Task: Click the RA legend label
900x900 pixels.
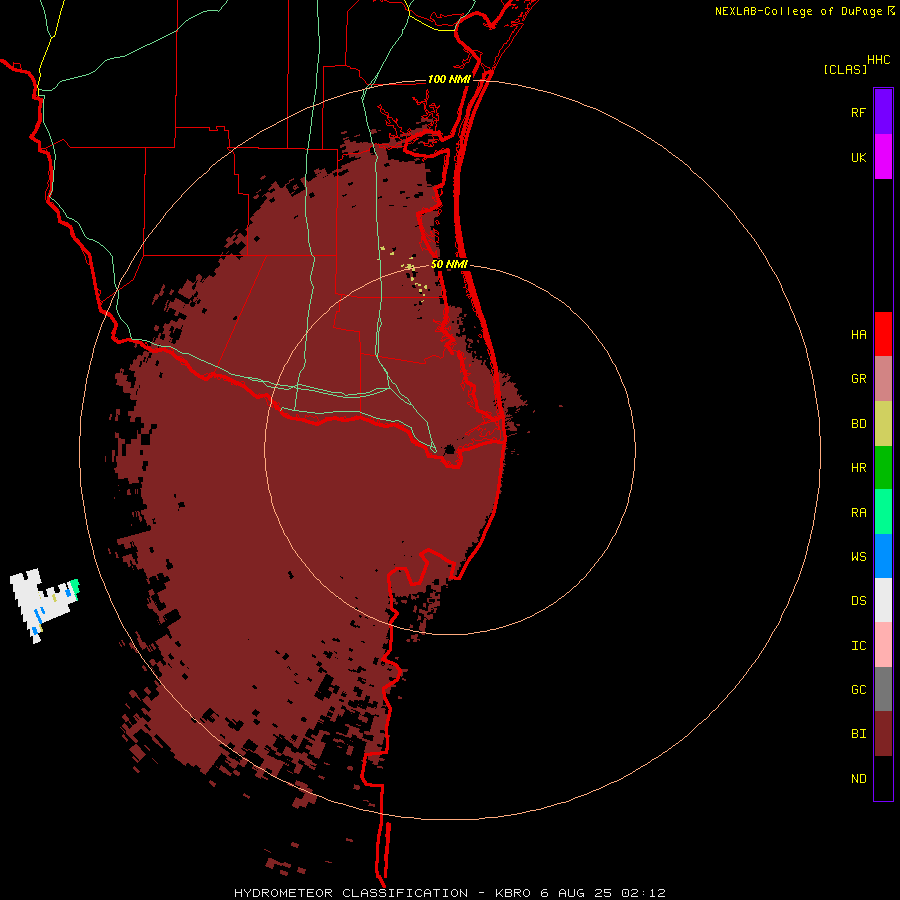Action: tap(858, 513)
